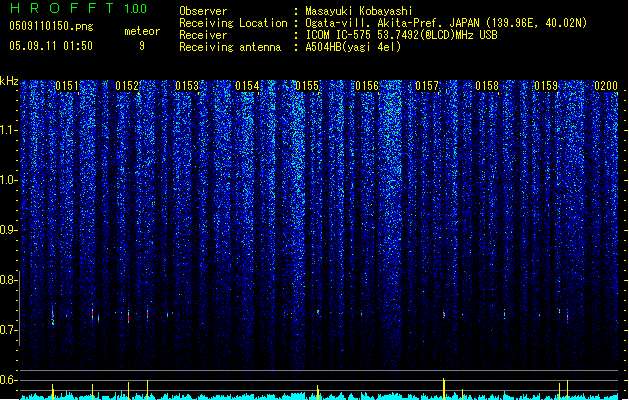The width and height of the screenshot is (629, 400).
Task: Click the 0159 time label
Action: point(546,86)
